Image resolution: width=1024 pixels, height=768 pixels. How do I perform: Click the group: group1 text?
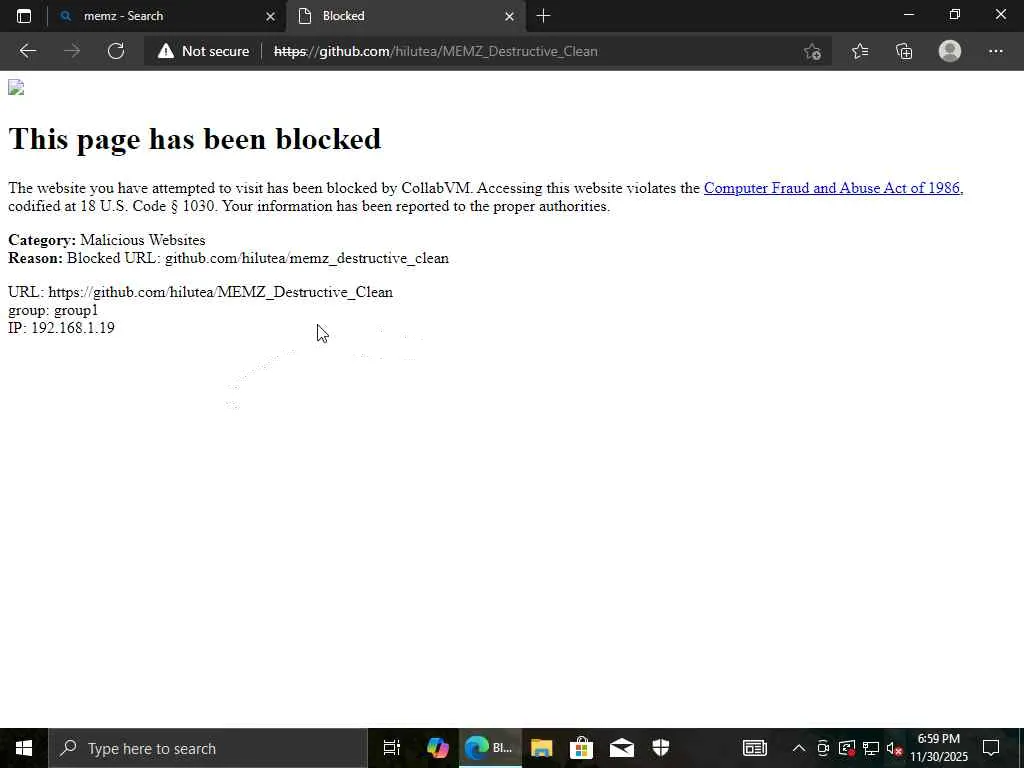(53, 310)
